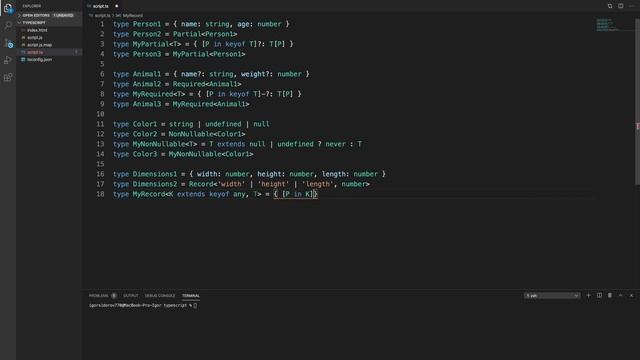This screenshot has width=640, height=360.
Task: Expand the Open Editors section
Action: (49, 15)
